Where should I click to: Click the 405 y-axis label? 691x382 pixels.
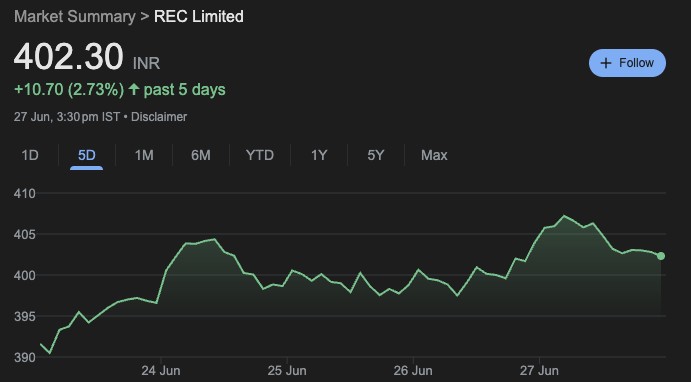pos(24,234)
